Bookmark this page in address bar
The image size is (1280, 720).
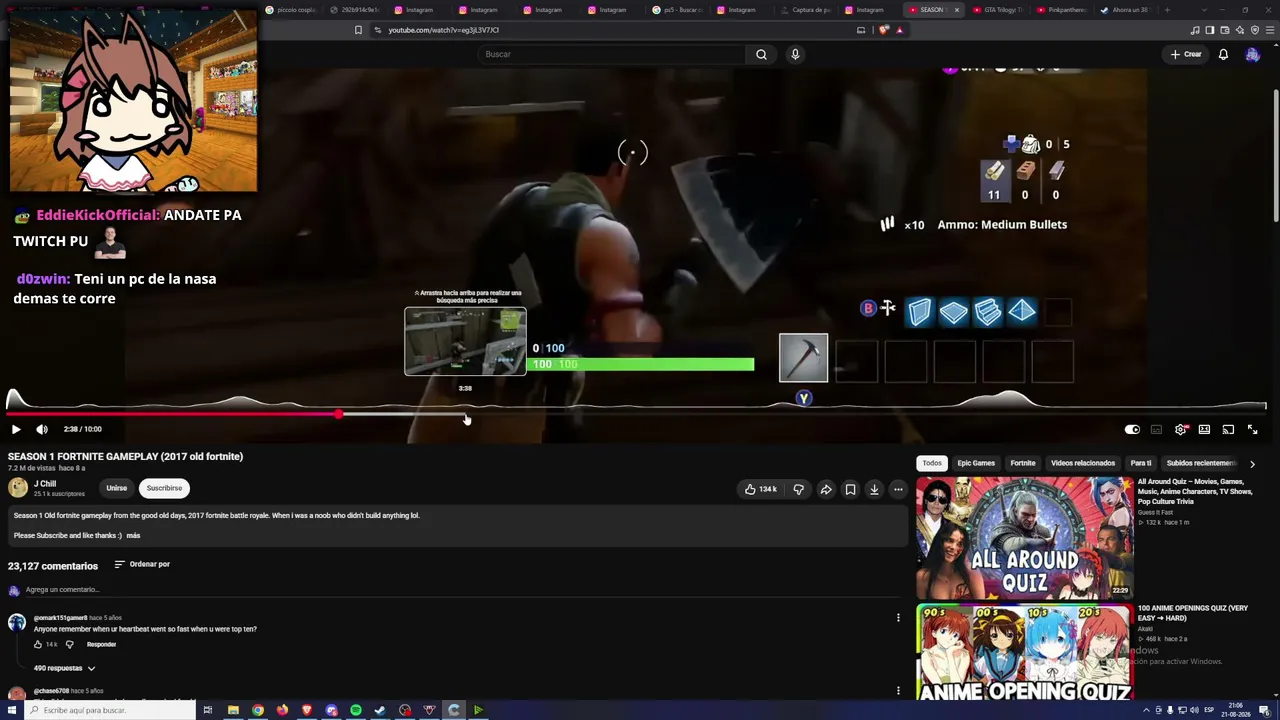[358, 30]
